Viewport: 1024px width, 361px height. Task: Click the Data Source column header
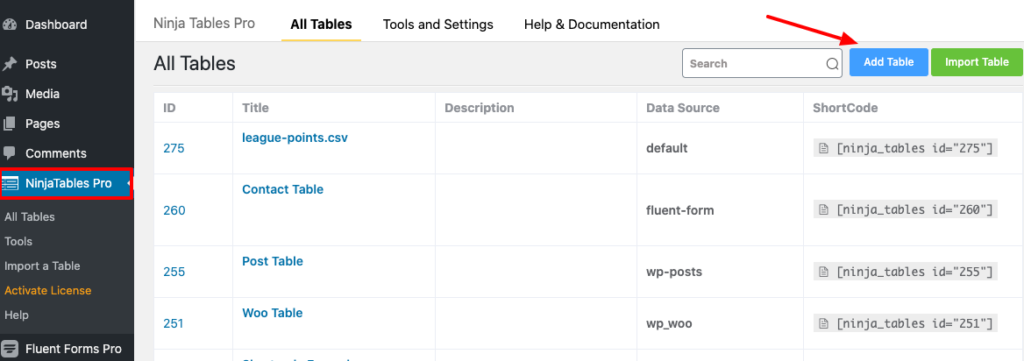[682, 108]
